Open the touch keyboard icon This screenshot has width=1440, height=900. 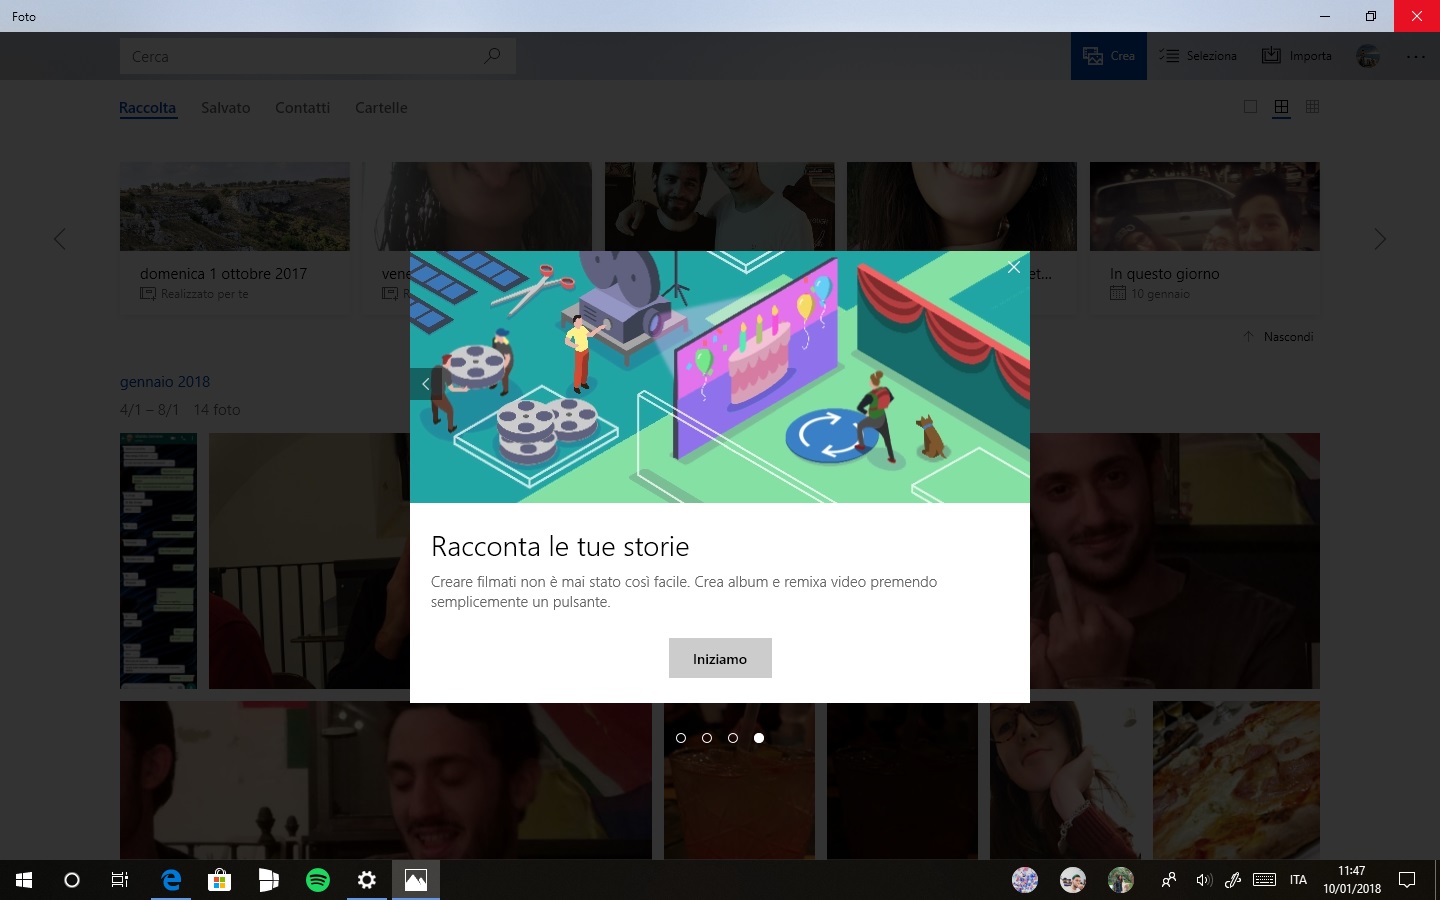1264,880
